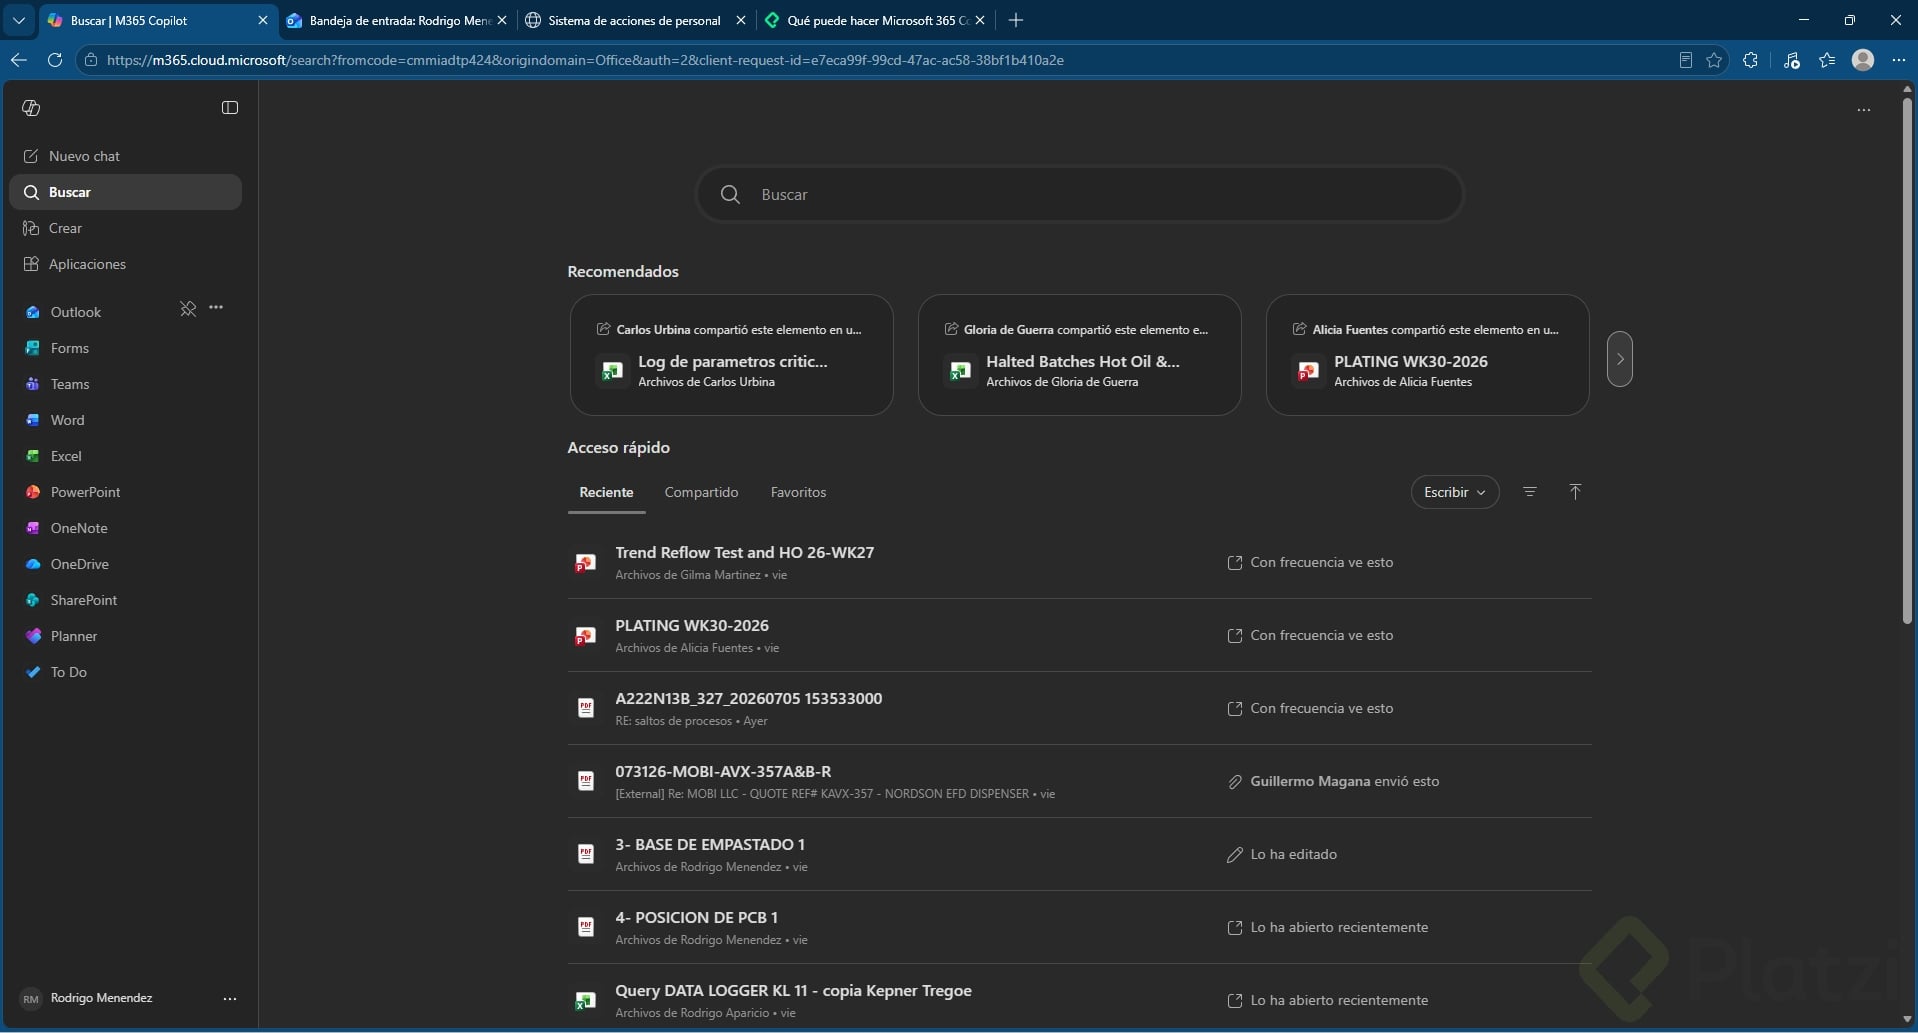Open the browser essentials toolbar icon

(x=1791, y=60)
